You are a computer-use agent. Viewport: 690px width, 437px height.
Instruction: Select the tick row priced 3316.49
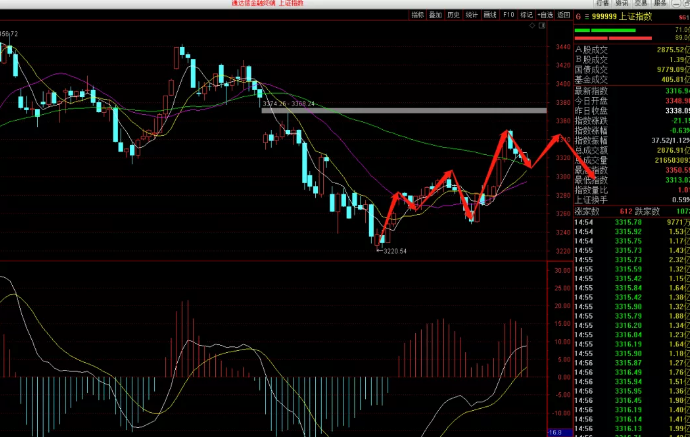[632, 372]
